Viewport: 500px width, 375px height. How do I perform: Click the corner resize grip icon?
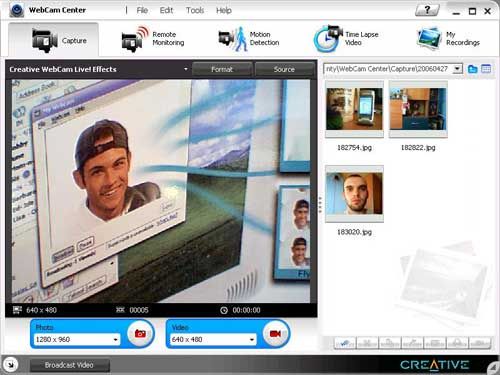493,368
